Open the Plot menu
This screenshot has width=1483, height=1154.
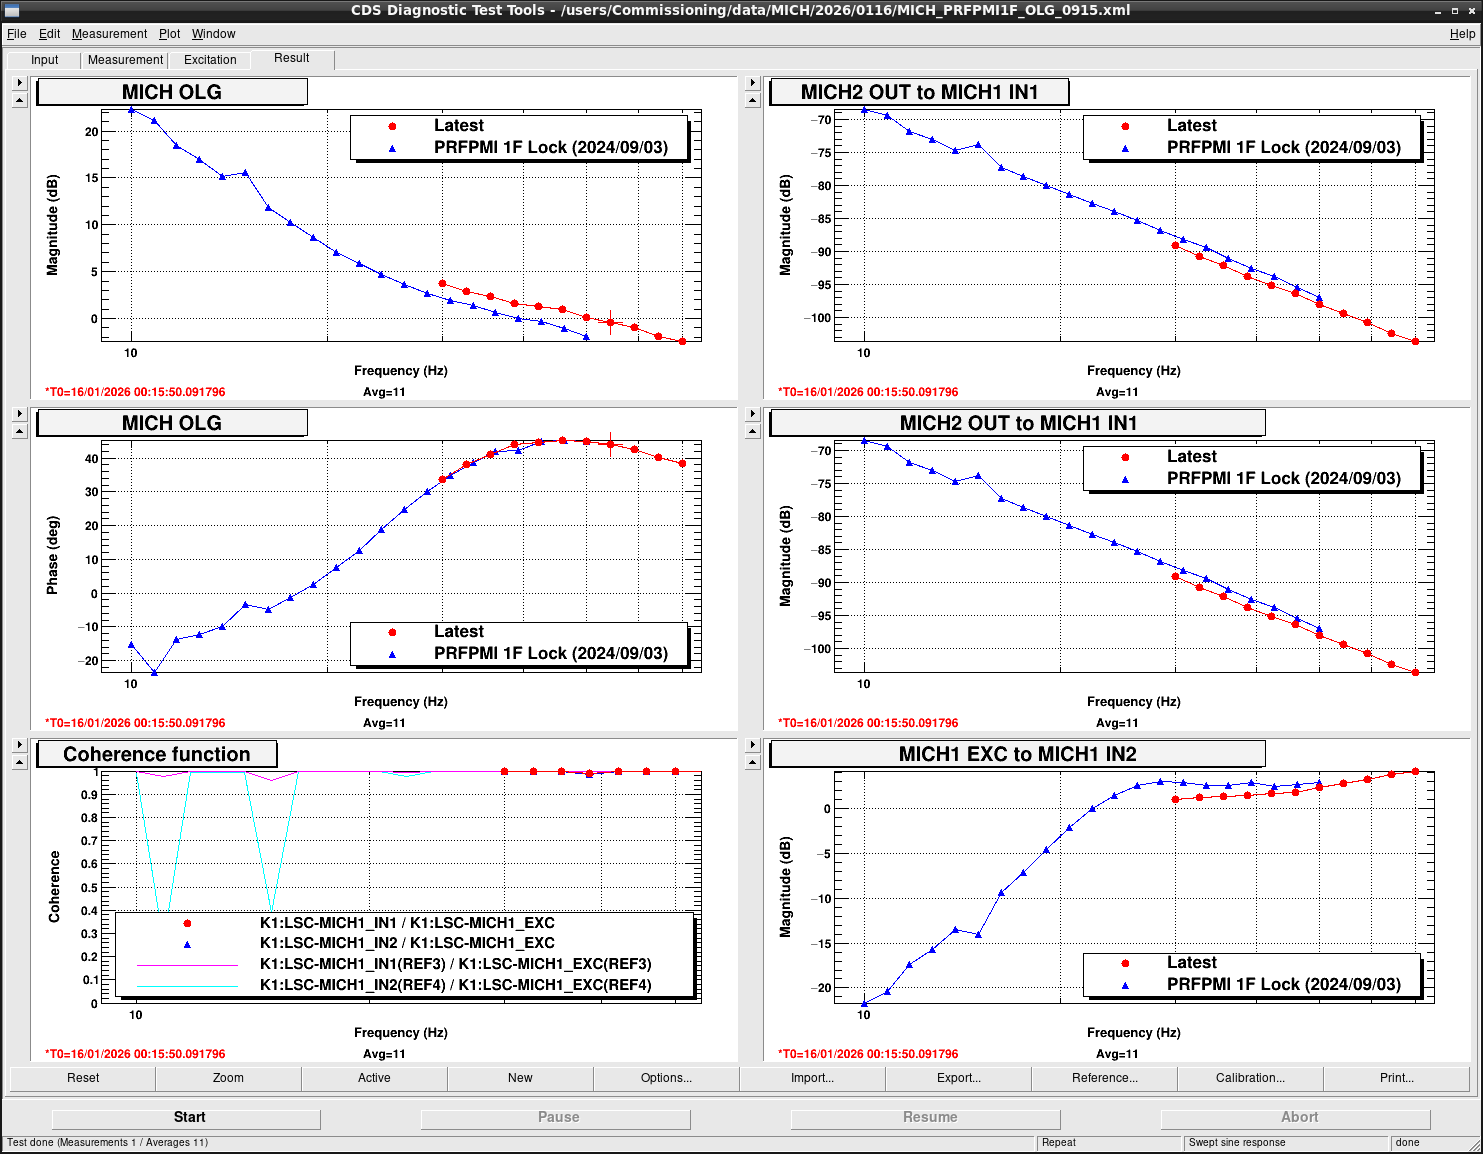click(x=169, y=34)
